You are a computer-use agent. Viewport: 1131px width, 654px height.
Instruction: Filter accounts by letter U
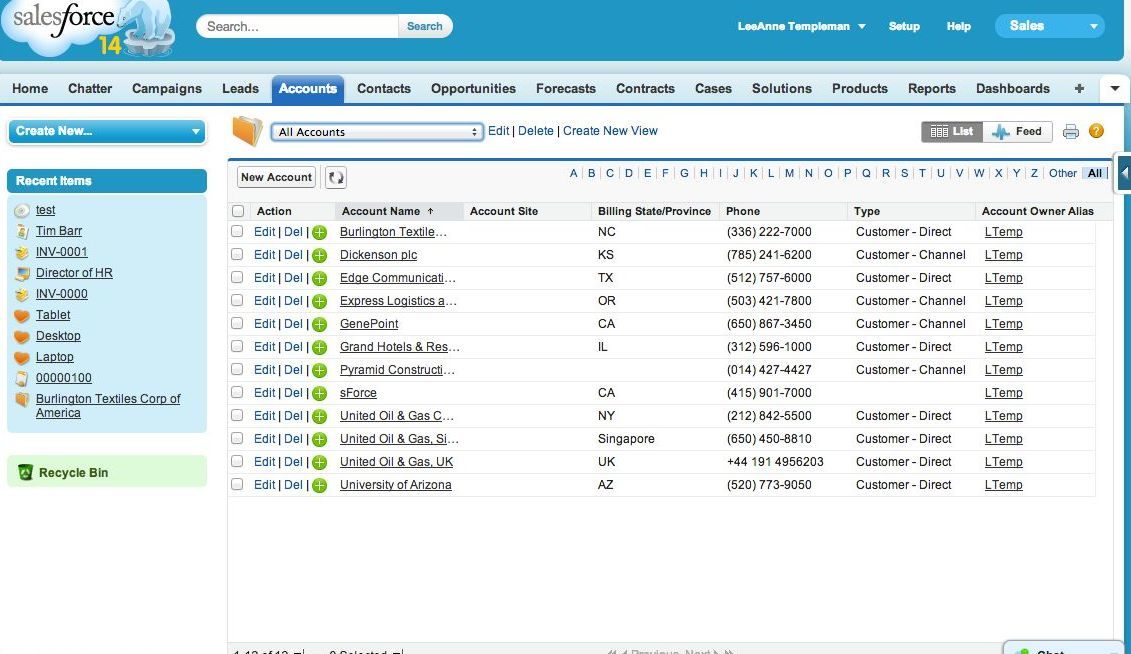point(941,173)
